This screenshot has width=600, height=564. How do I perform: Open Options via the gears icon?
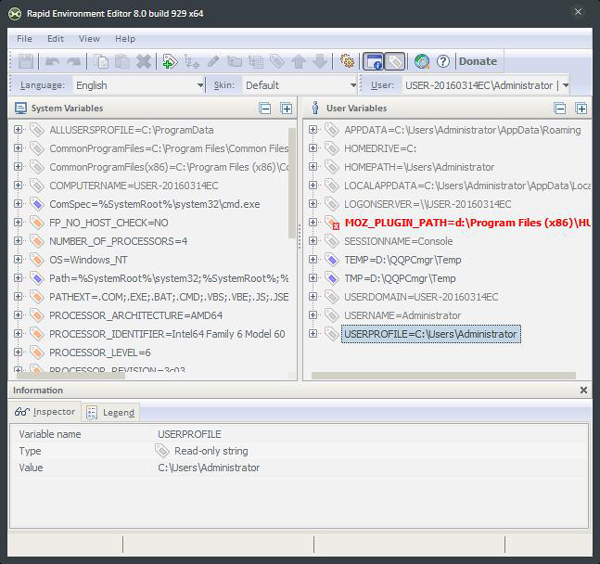coord(347,61)
